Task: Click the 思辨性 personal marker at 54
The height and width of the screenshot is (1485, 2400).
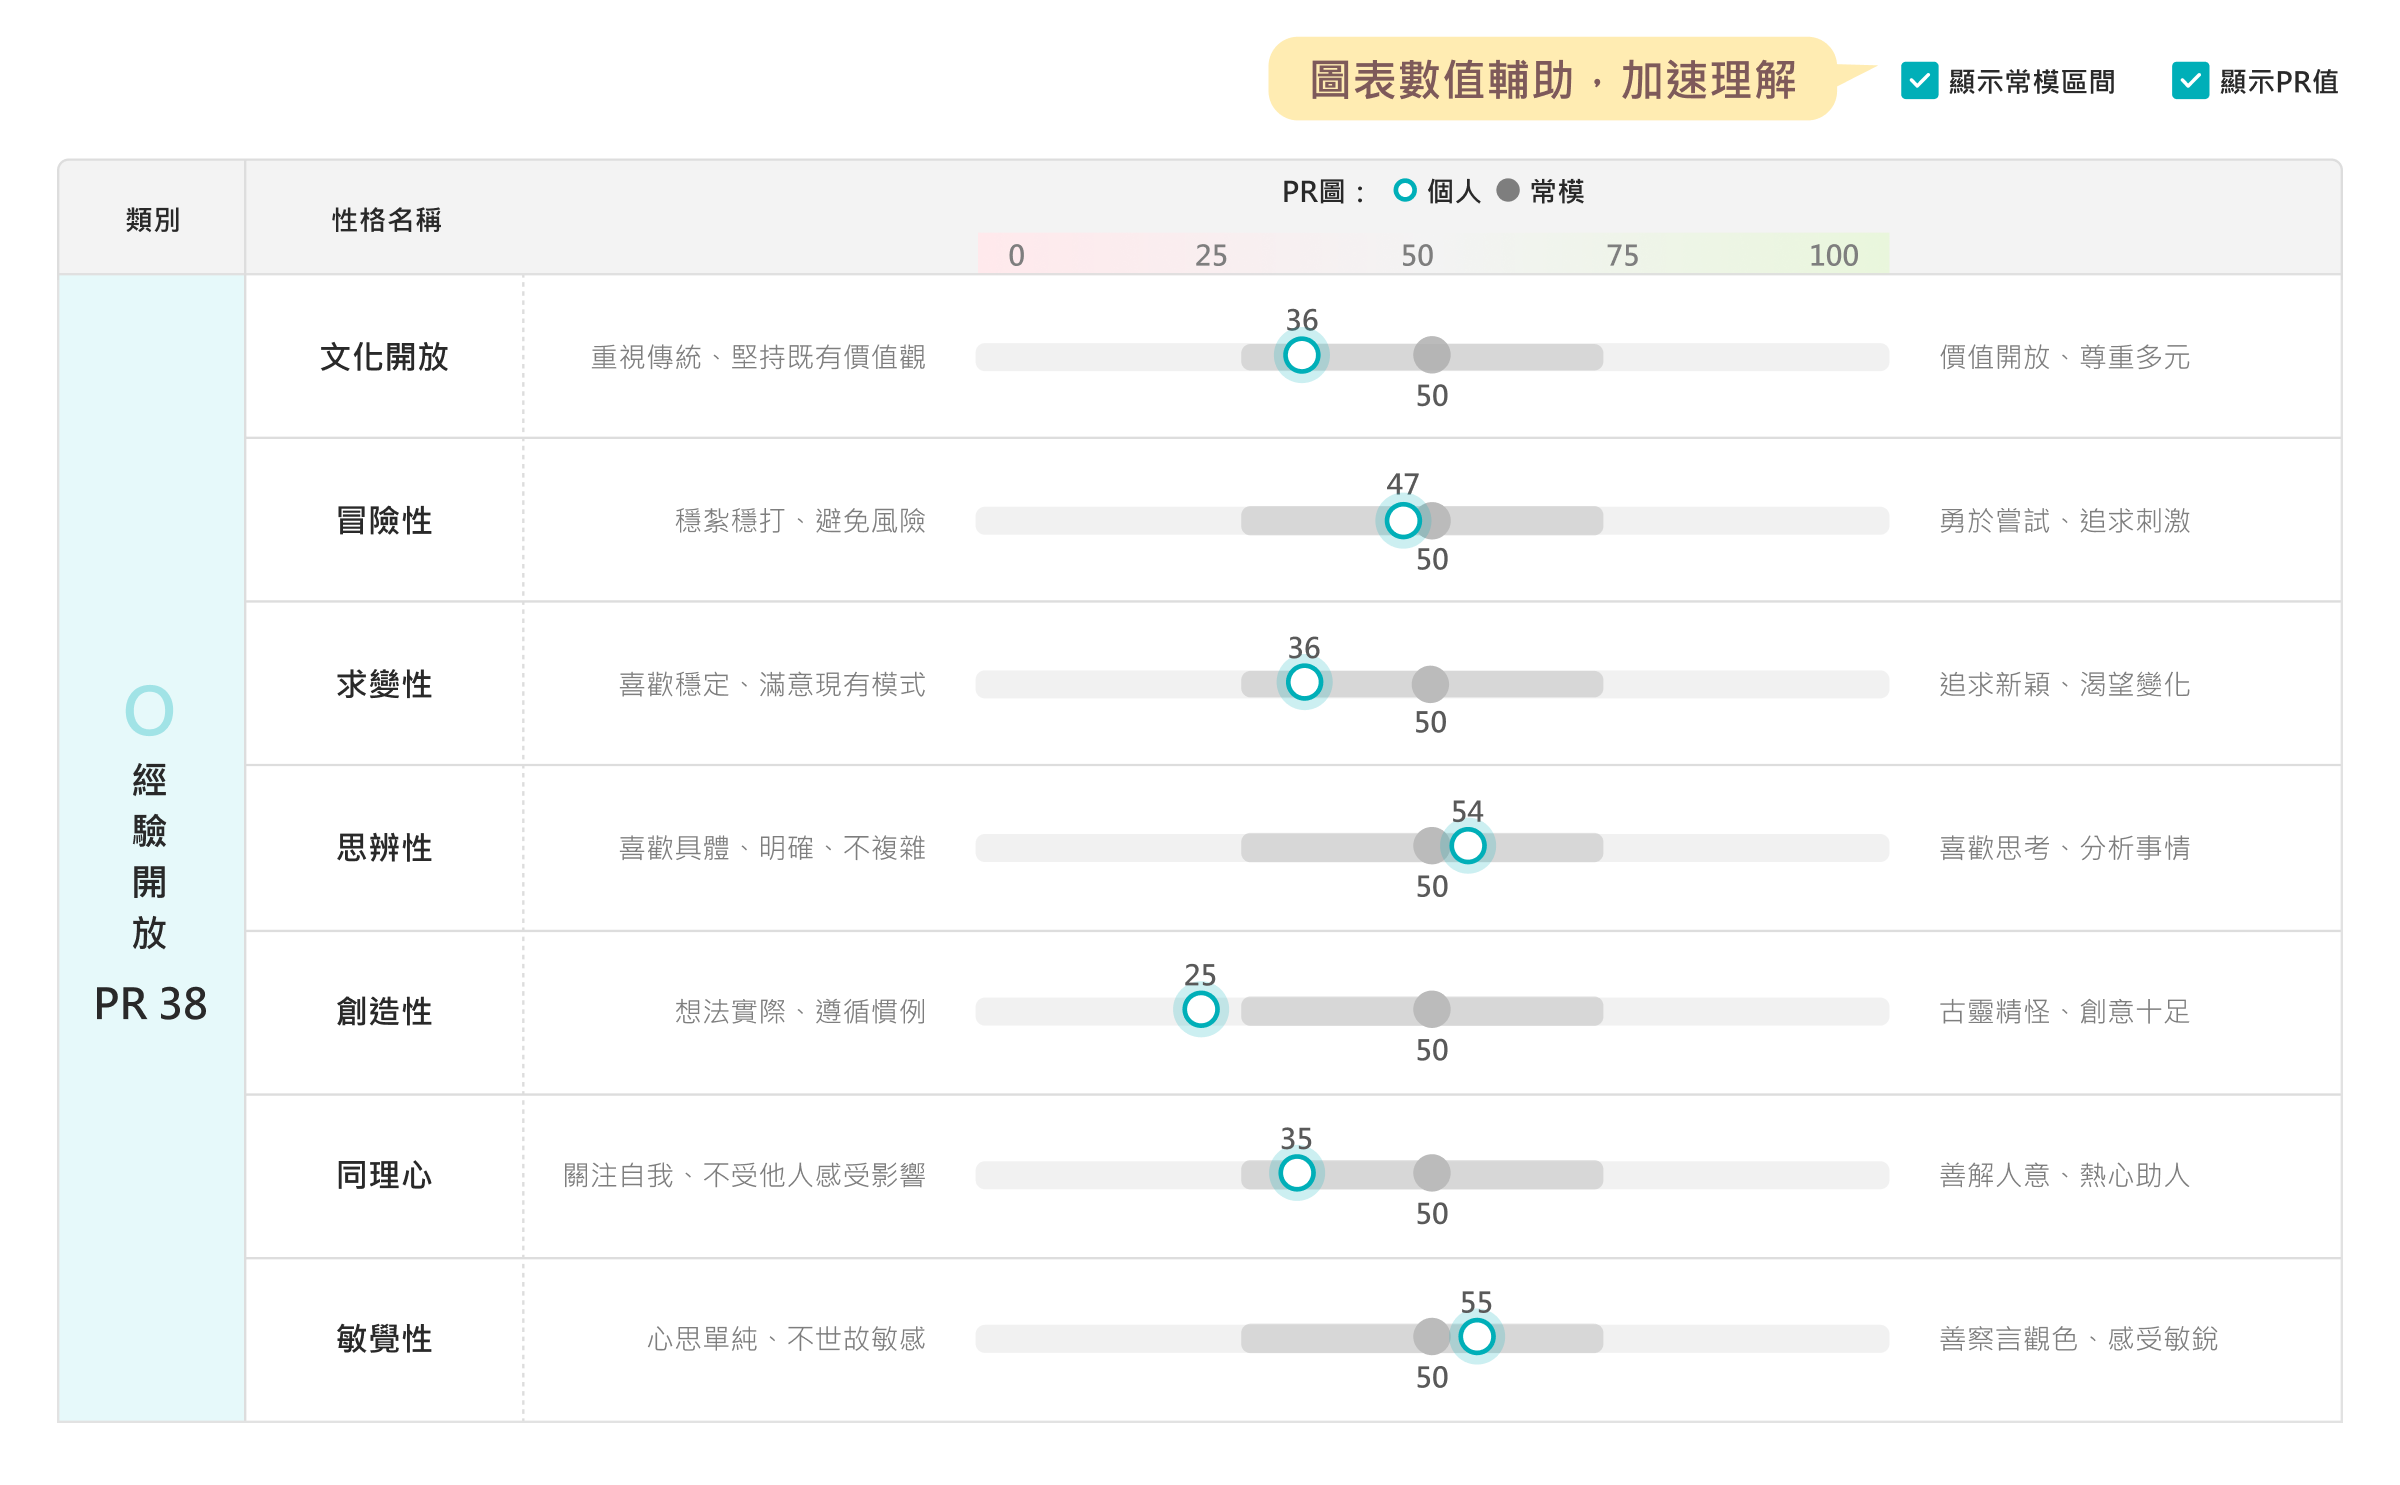Action: click(1467, 846)
